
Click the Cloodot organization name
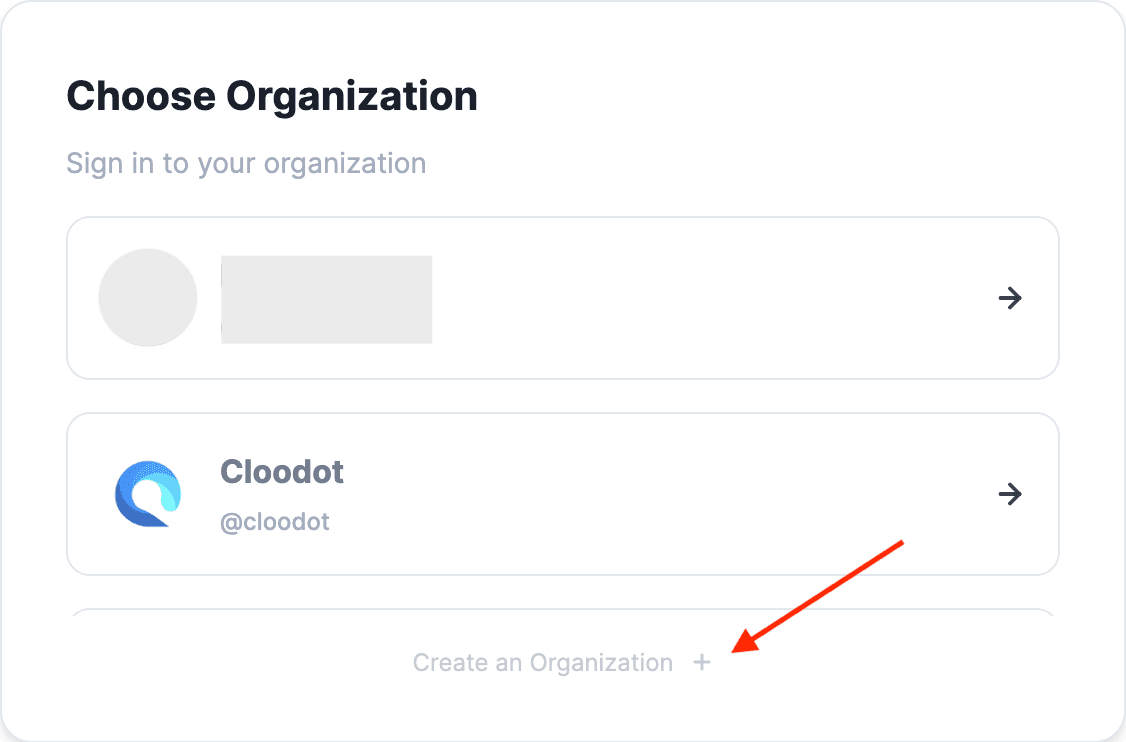(282, 471)
